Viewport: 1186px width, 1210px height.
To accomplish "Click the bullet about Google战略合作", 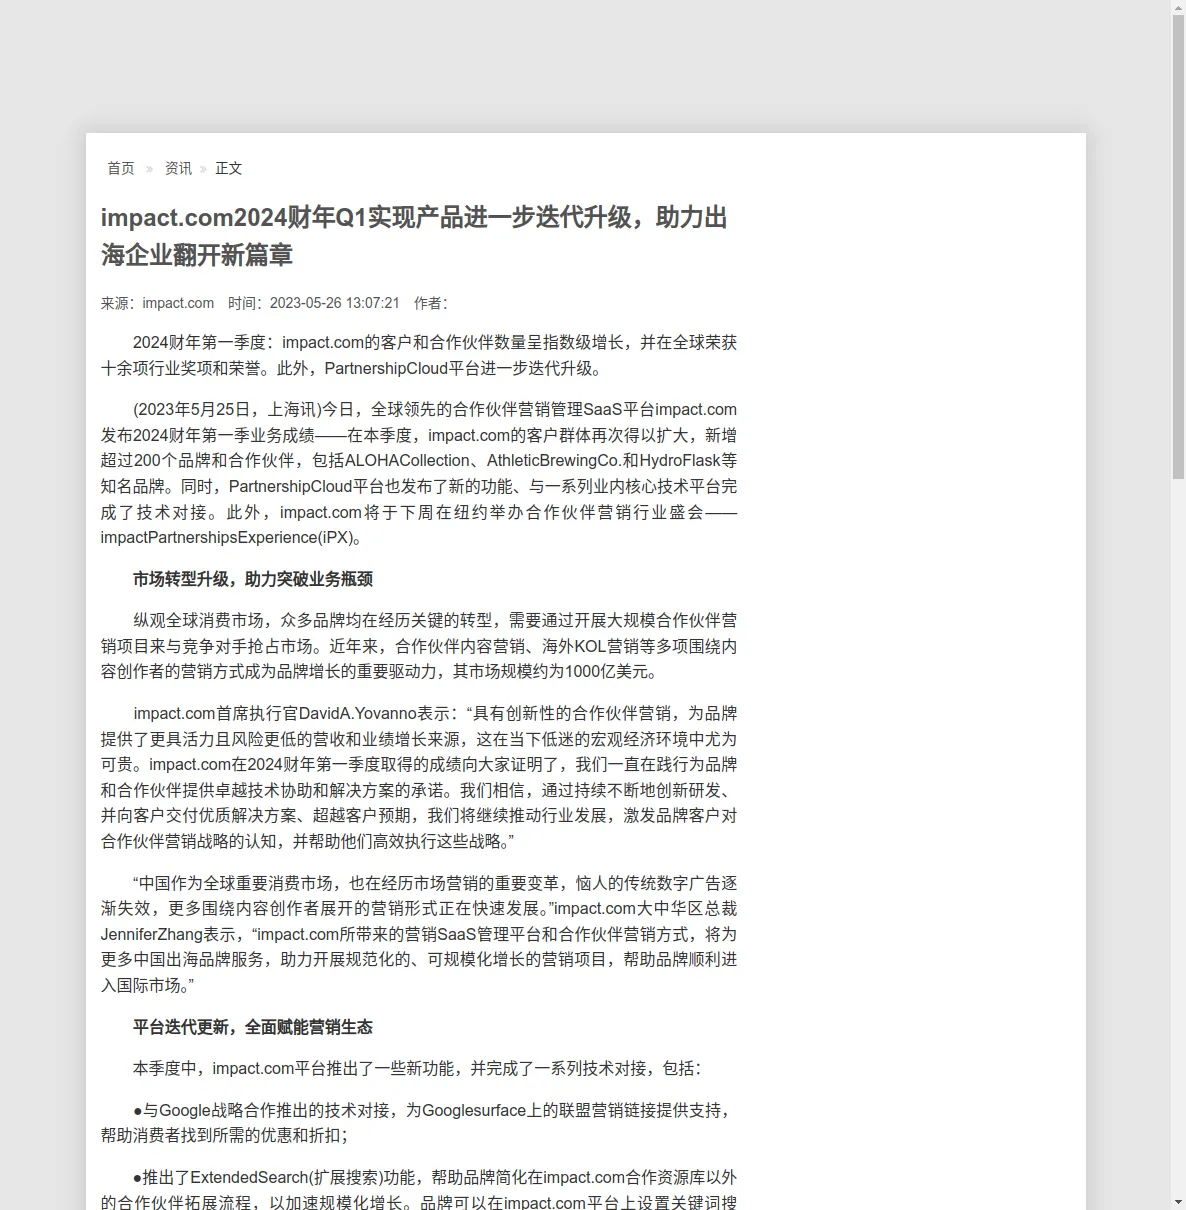I will tap(419, 1123).
